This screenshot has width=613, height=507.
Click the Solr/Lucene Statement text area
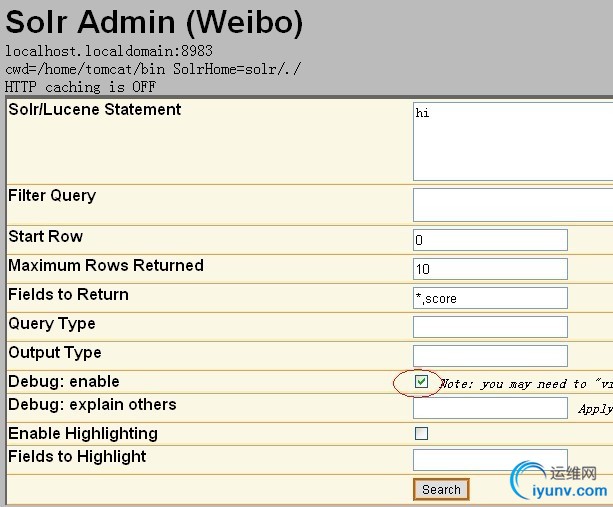pyautogui.click(x=513, y=142)
